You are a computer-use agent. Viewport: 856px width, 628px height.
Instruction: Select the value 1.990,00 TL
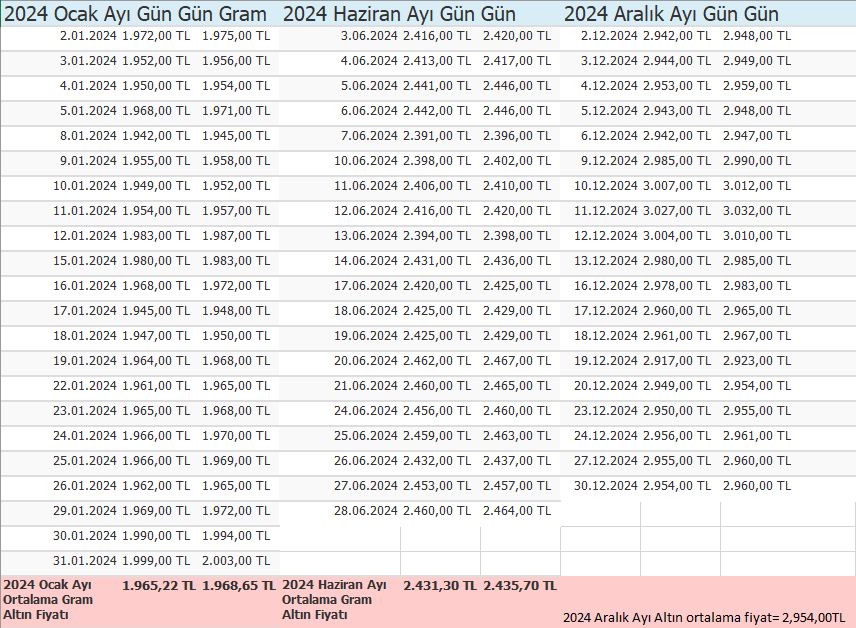pyautogui.click(x=156, y=536)
